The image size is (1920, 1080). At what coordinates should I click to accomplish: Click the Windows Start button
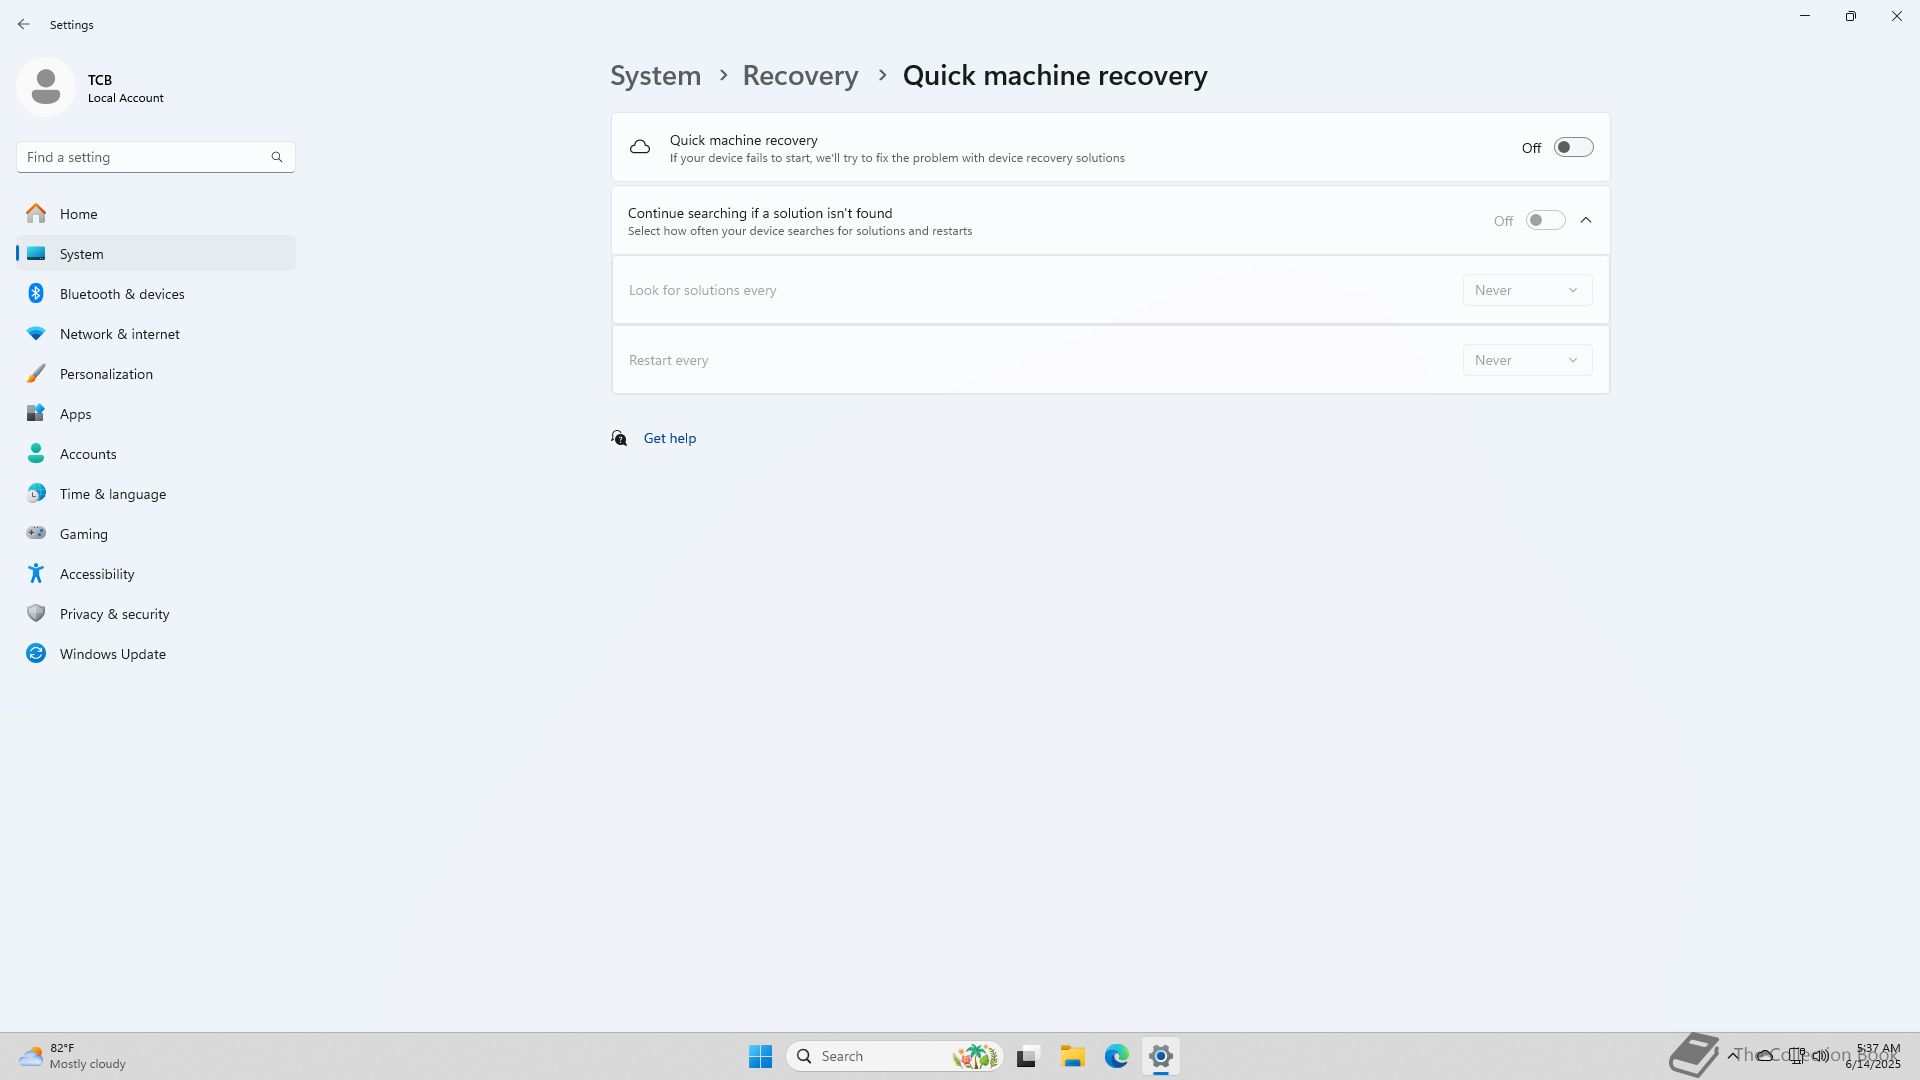tap(760, 1056)
